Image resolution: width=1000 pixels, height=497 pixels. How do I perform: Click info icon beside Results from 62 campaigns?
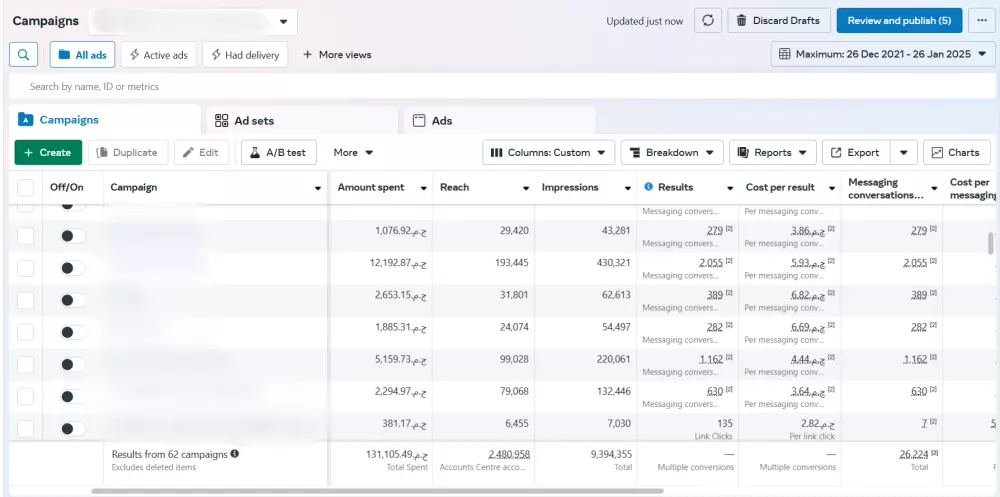pos(235,454)
